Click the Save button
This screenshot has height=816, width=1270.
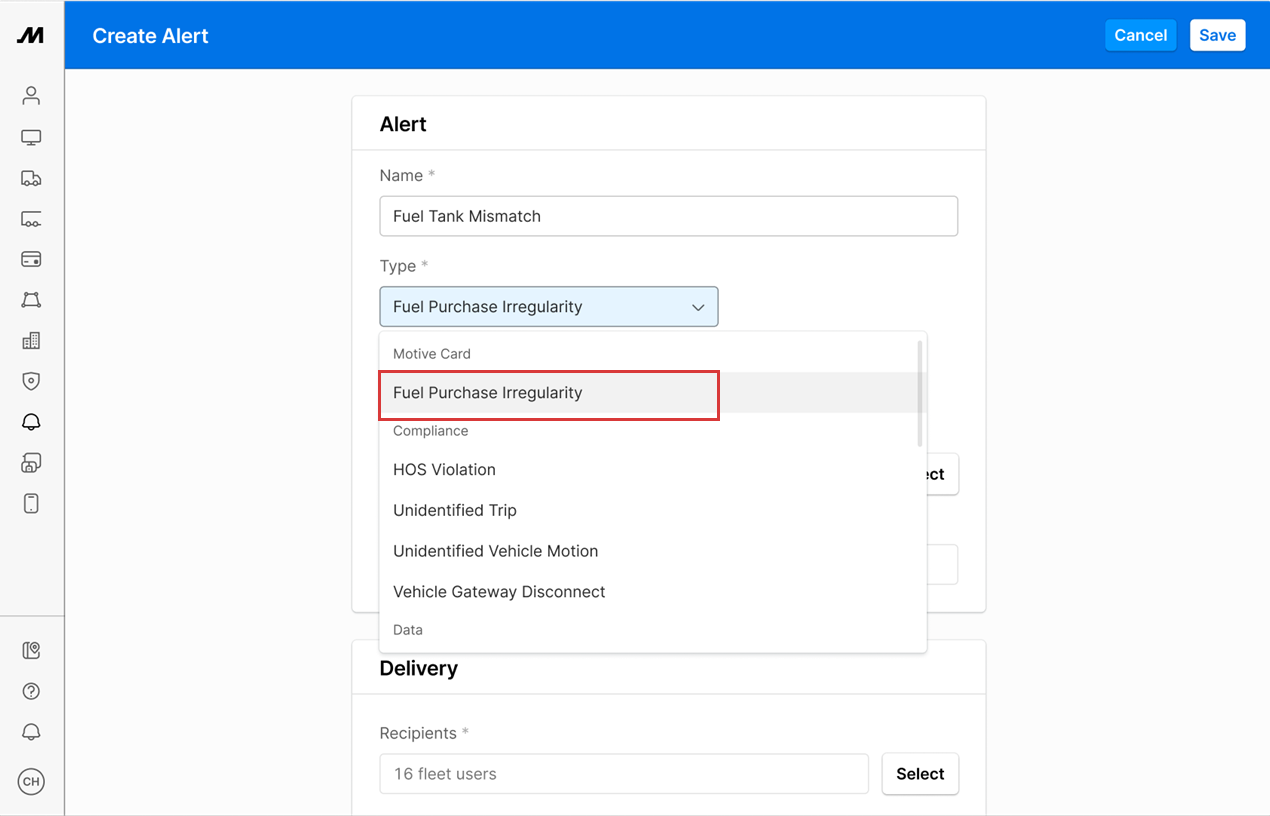pos(1217,35)
